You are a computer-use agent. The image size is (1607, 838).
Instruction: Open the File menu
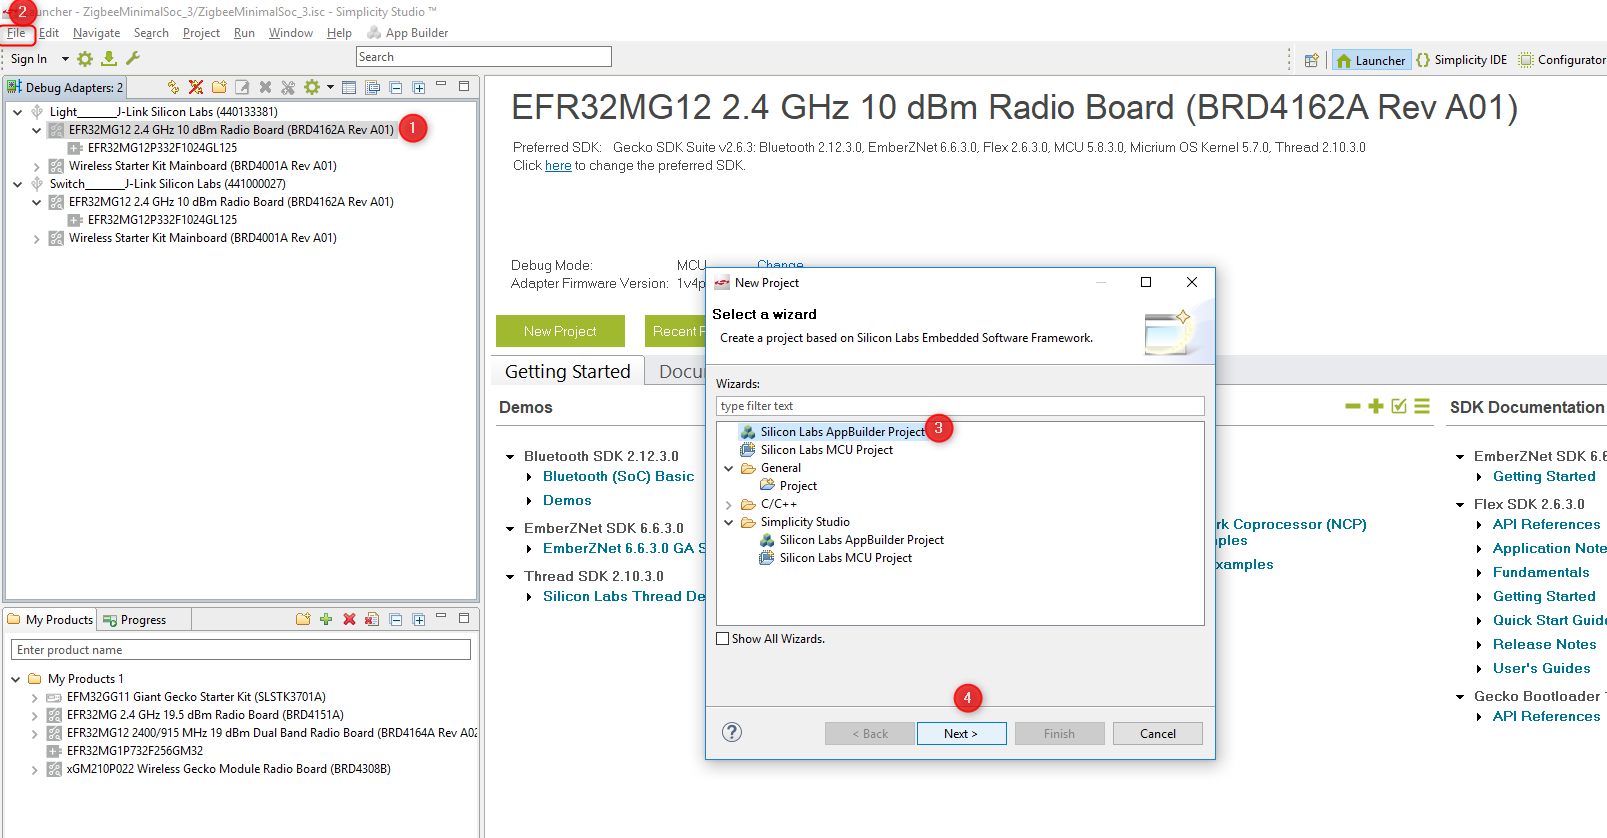tap(17, 33)
